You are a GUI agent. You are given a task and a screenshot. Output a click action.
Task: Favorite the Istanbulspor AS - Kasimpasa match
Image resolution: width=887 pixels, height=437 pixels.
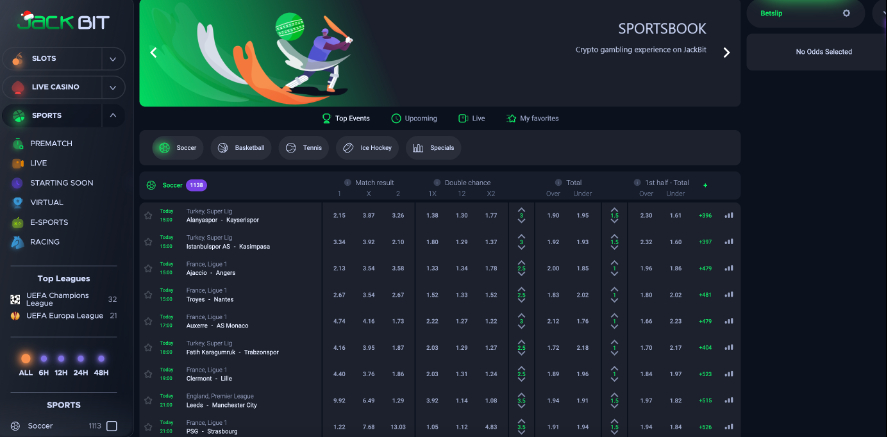[x=148, y=242]
